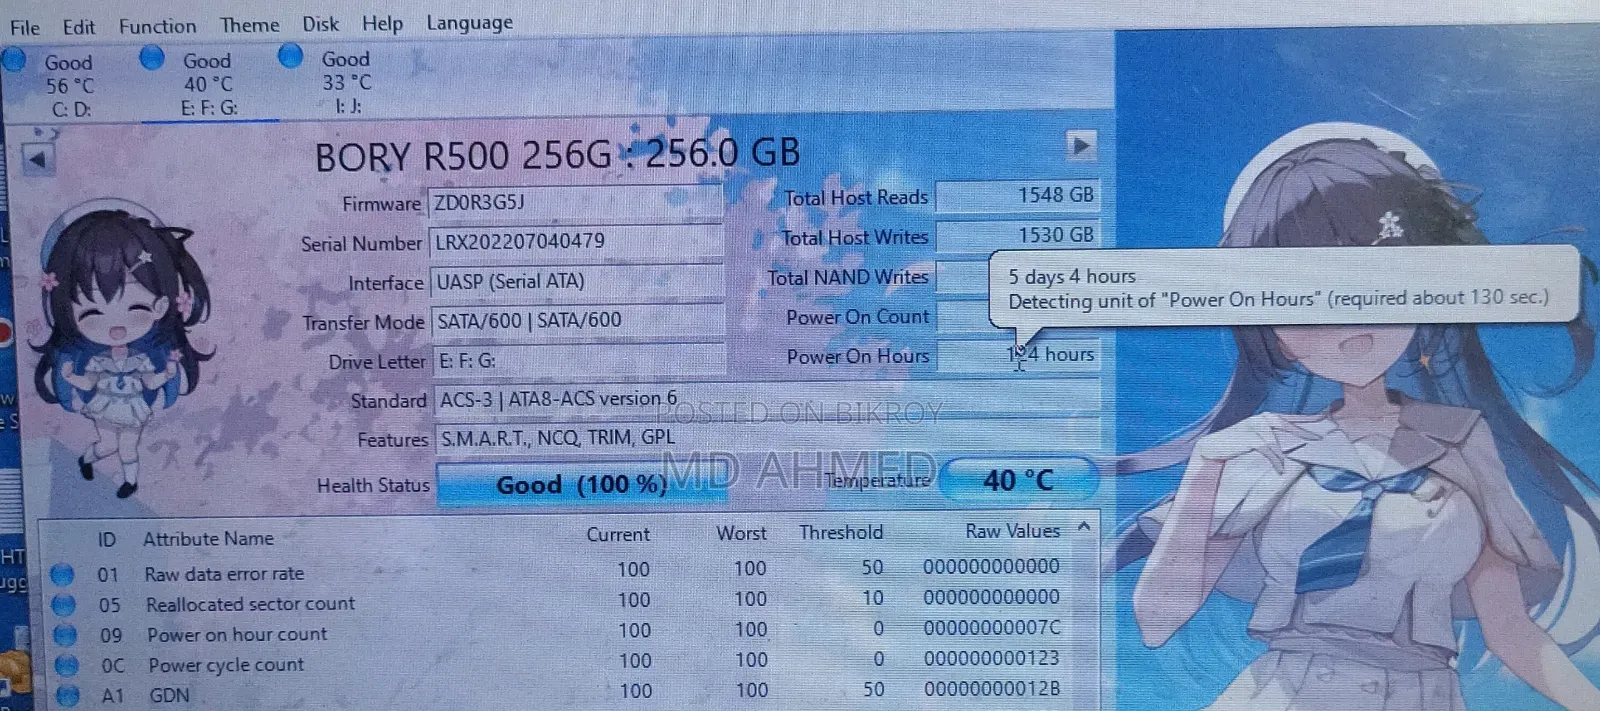Open the Language menu
The image size is (1600, 711).
[469, 22]
